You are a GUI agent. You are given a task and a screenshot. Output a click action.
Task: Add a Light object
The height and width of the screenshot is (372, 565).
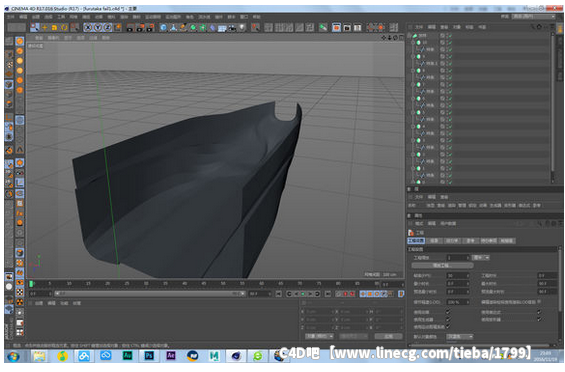point(242,27)
